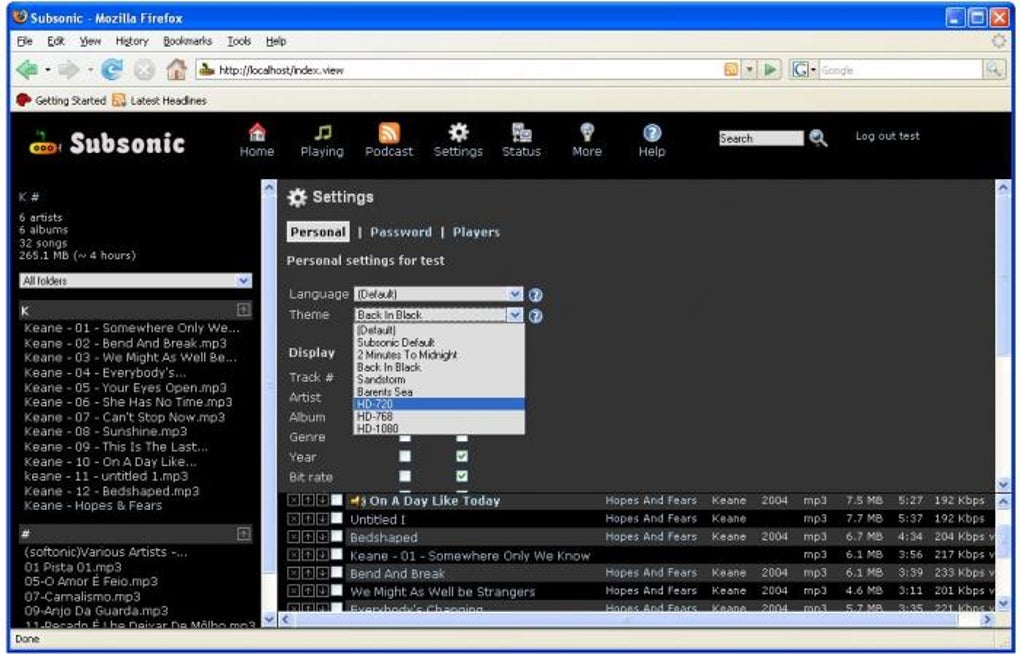The image size is (1020, 654).
Task: Toggle the first Year checkbox
Action: coord(405,456)
